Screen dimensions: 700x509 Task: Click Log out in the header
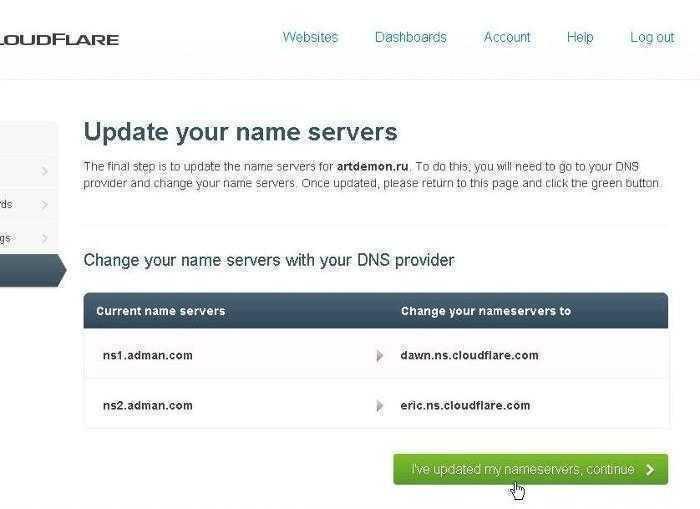tap(652, 38)
